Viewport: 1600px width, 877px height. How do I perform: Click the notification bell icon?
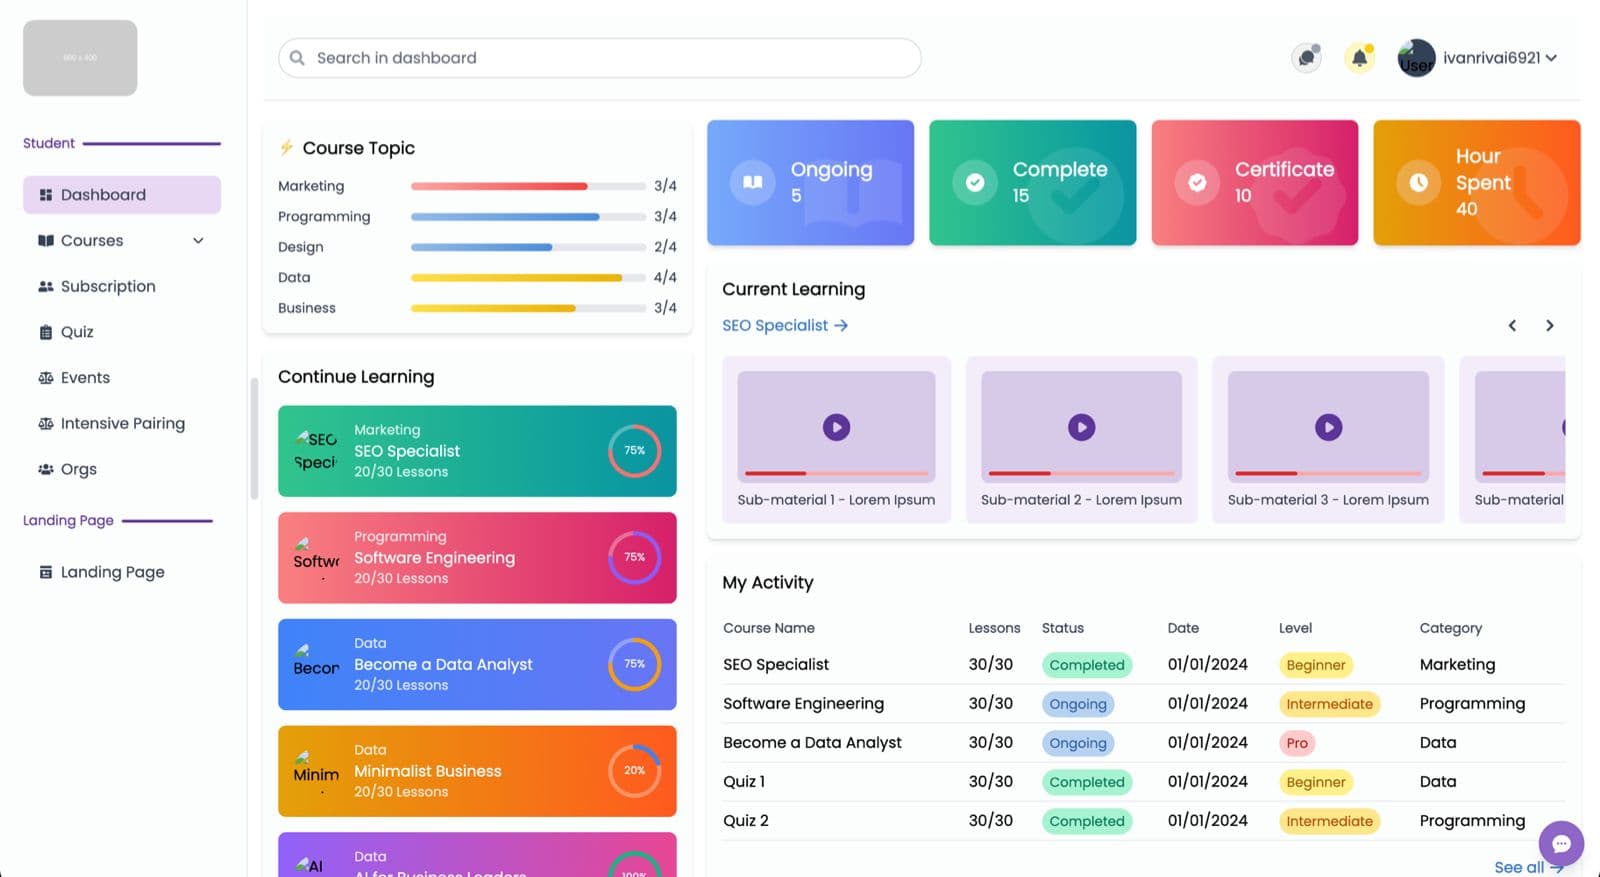tap(1359, 58)
